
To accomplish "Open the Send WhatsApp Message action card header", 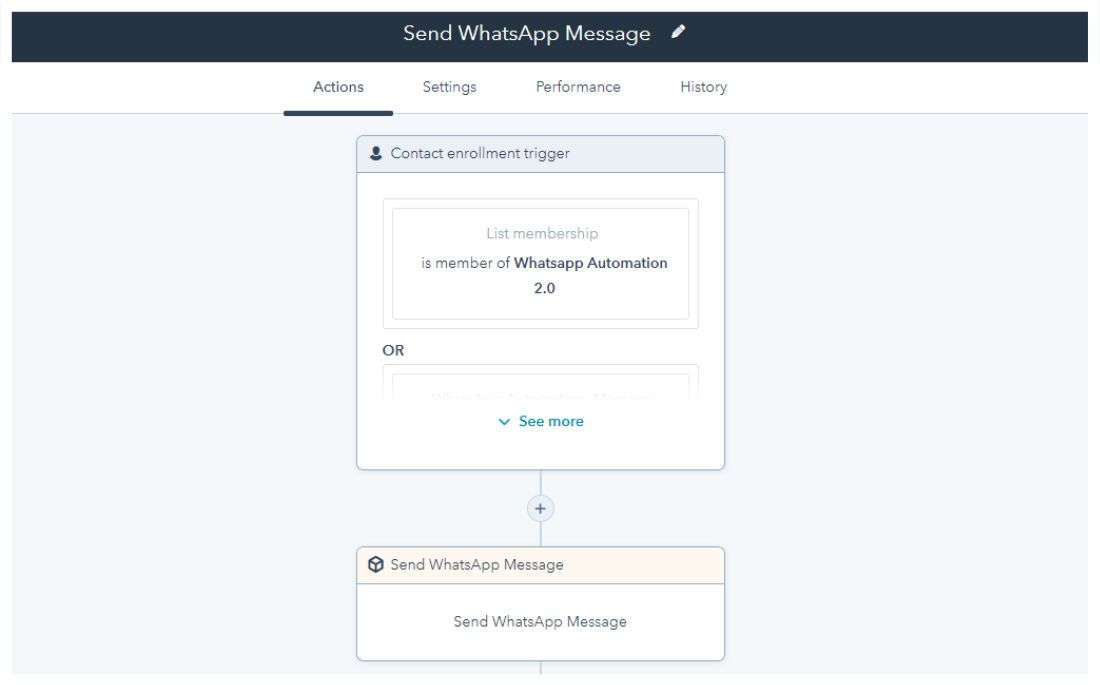I will (540, 565).
